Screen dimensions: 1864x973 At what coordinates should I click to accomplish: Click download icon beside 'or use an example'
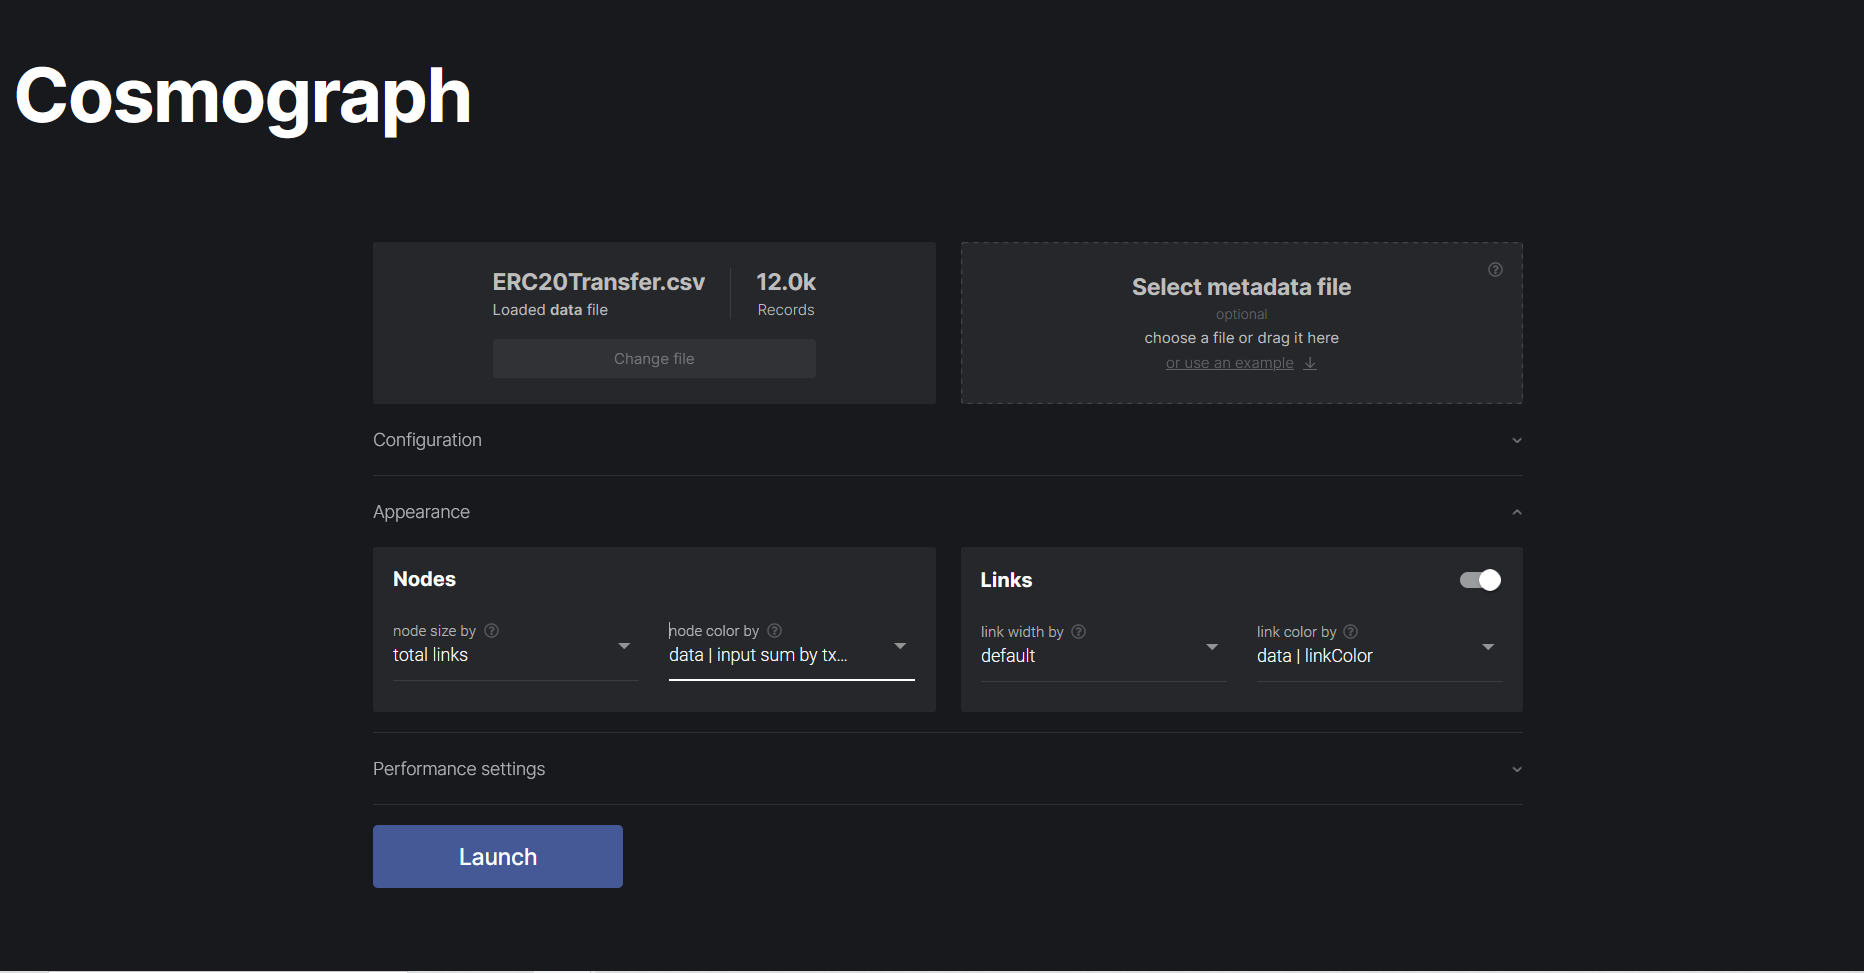[x=1310, y=363]
